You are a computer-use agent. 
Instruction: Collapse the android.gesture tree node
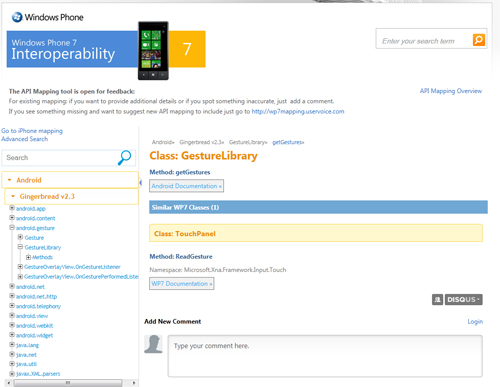12,228
